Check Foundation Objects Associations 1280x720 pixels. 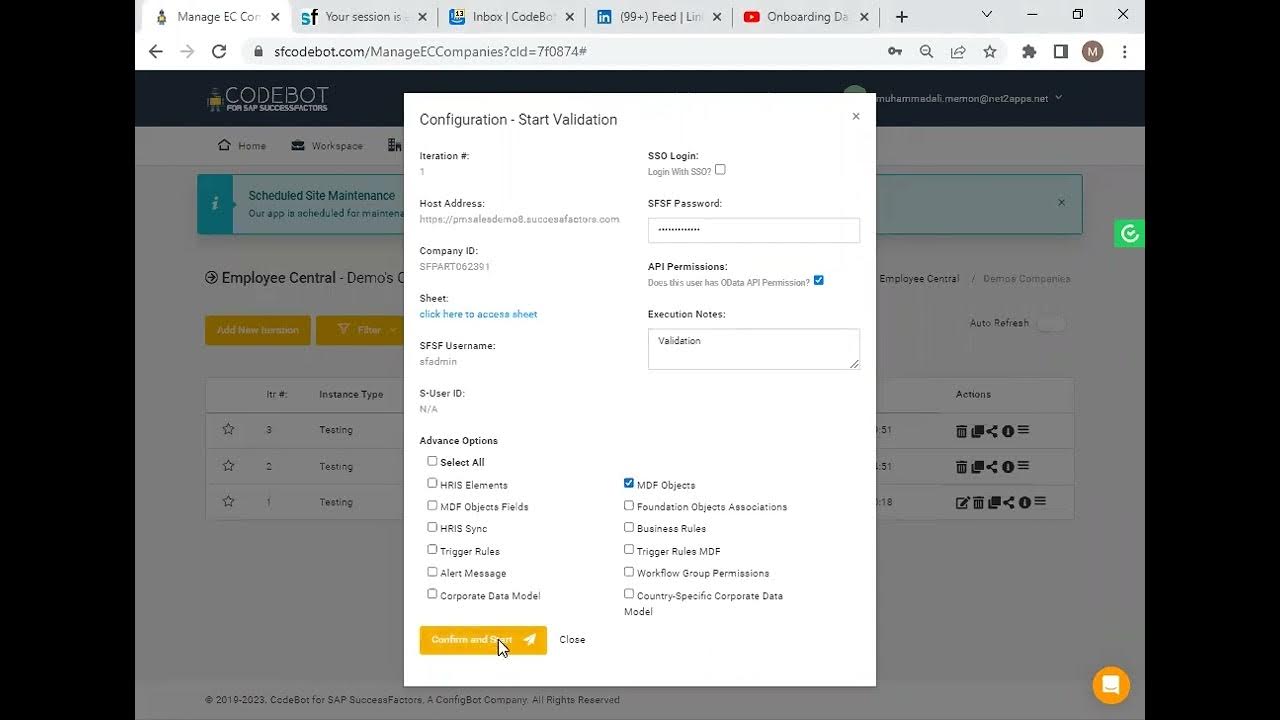click(x=629, y=505)
